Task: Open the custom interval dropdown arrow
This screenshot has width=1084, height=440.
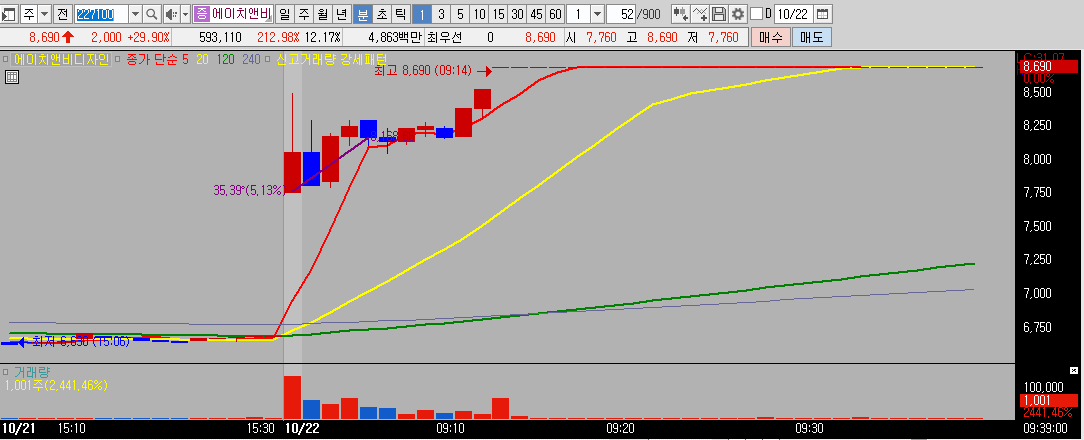Action: 597,13
